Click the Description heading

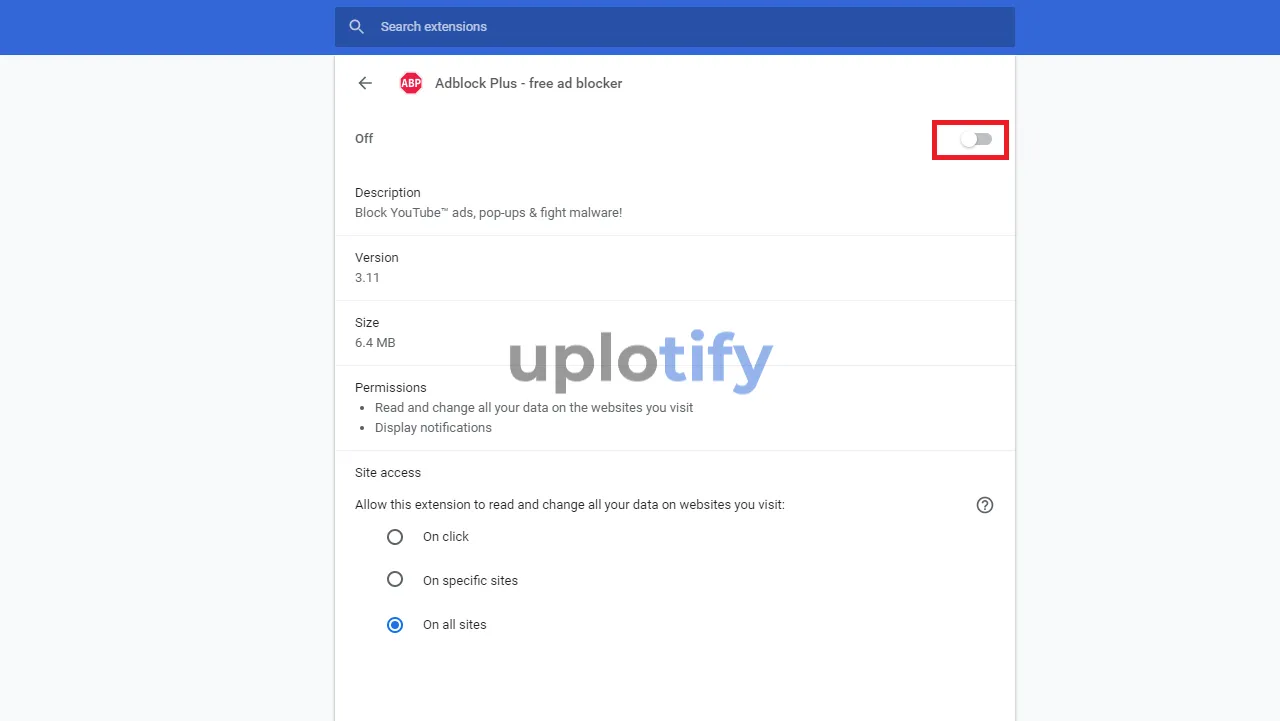388,193
